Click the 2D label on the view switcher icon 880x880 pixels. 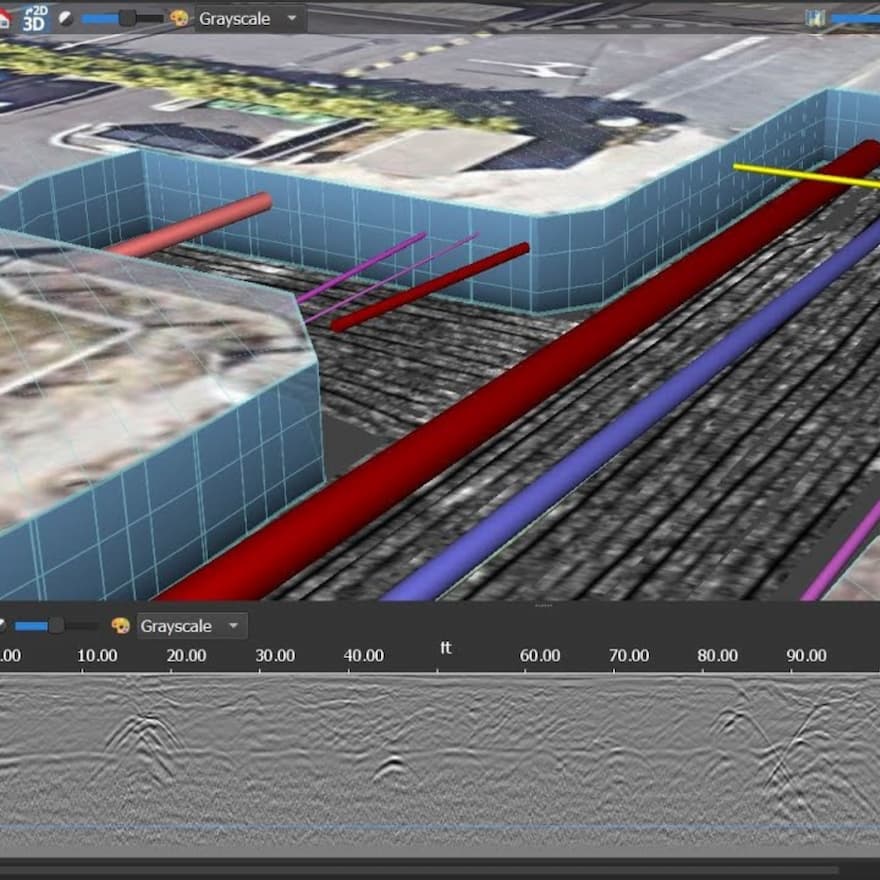pos(40,8)
